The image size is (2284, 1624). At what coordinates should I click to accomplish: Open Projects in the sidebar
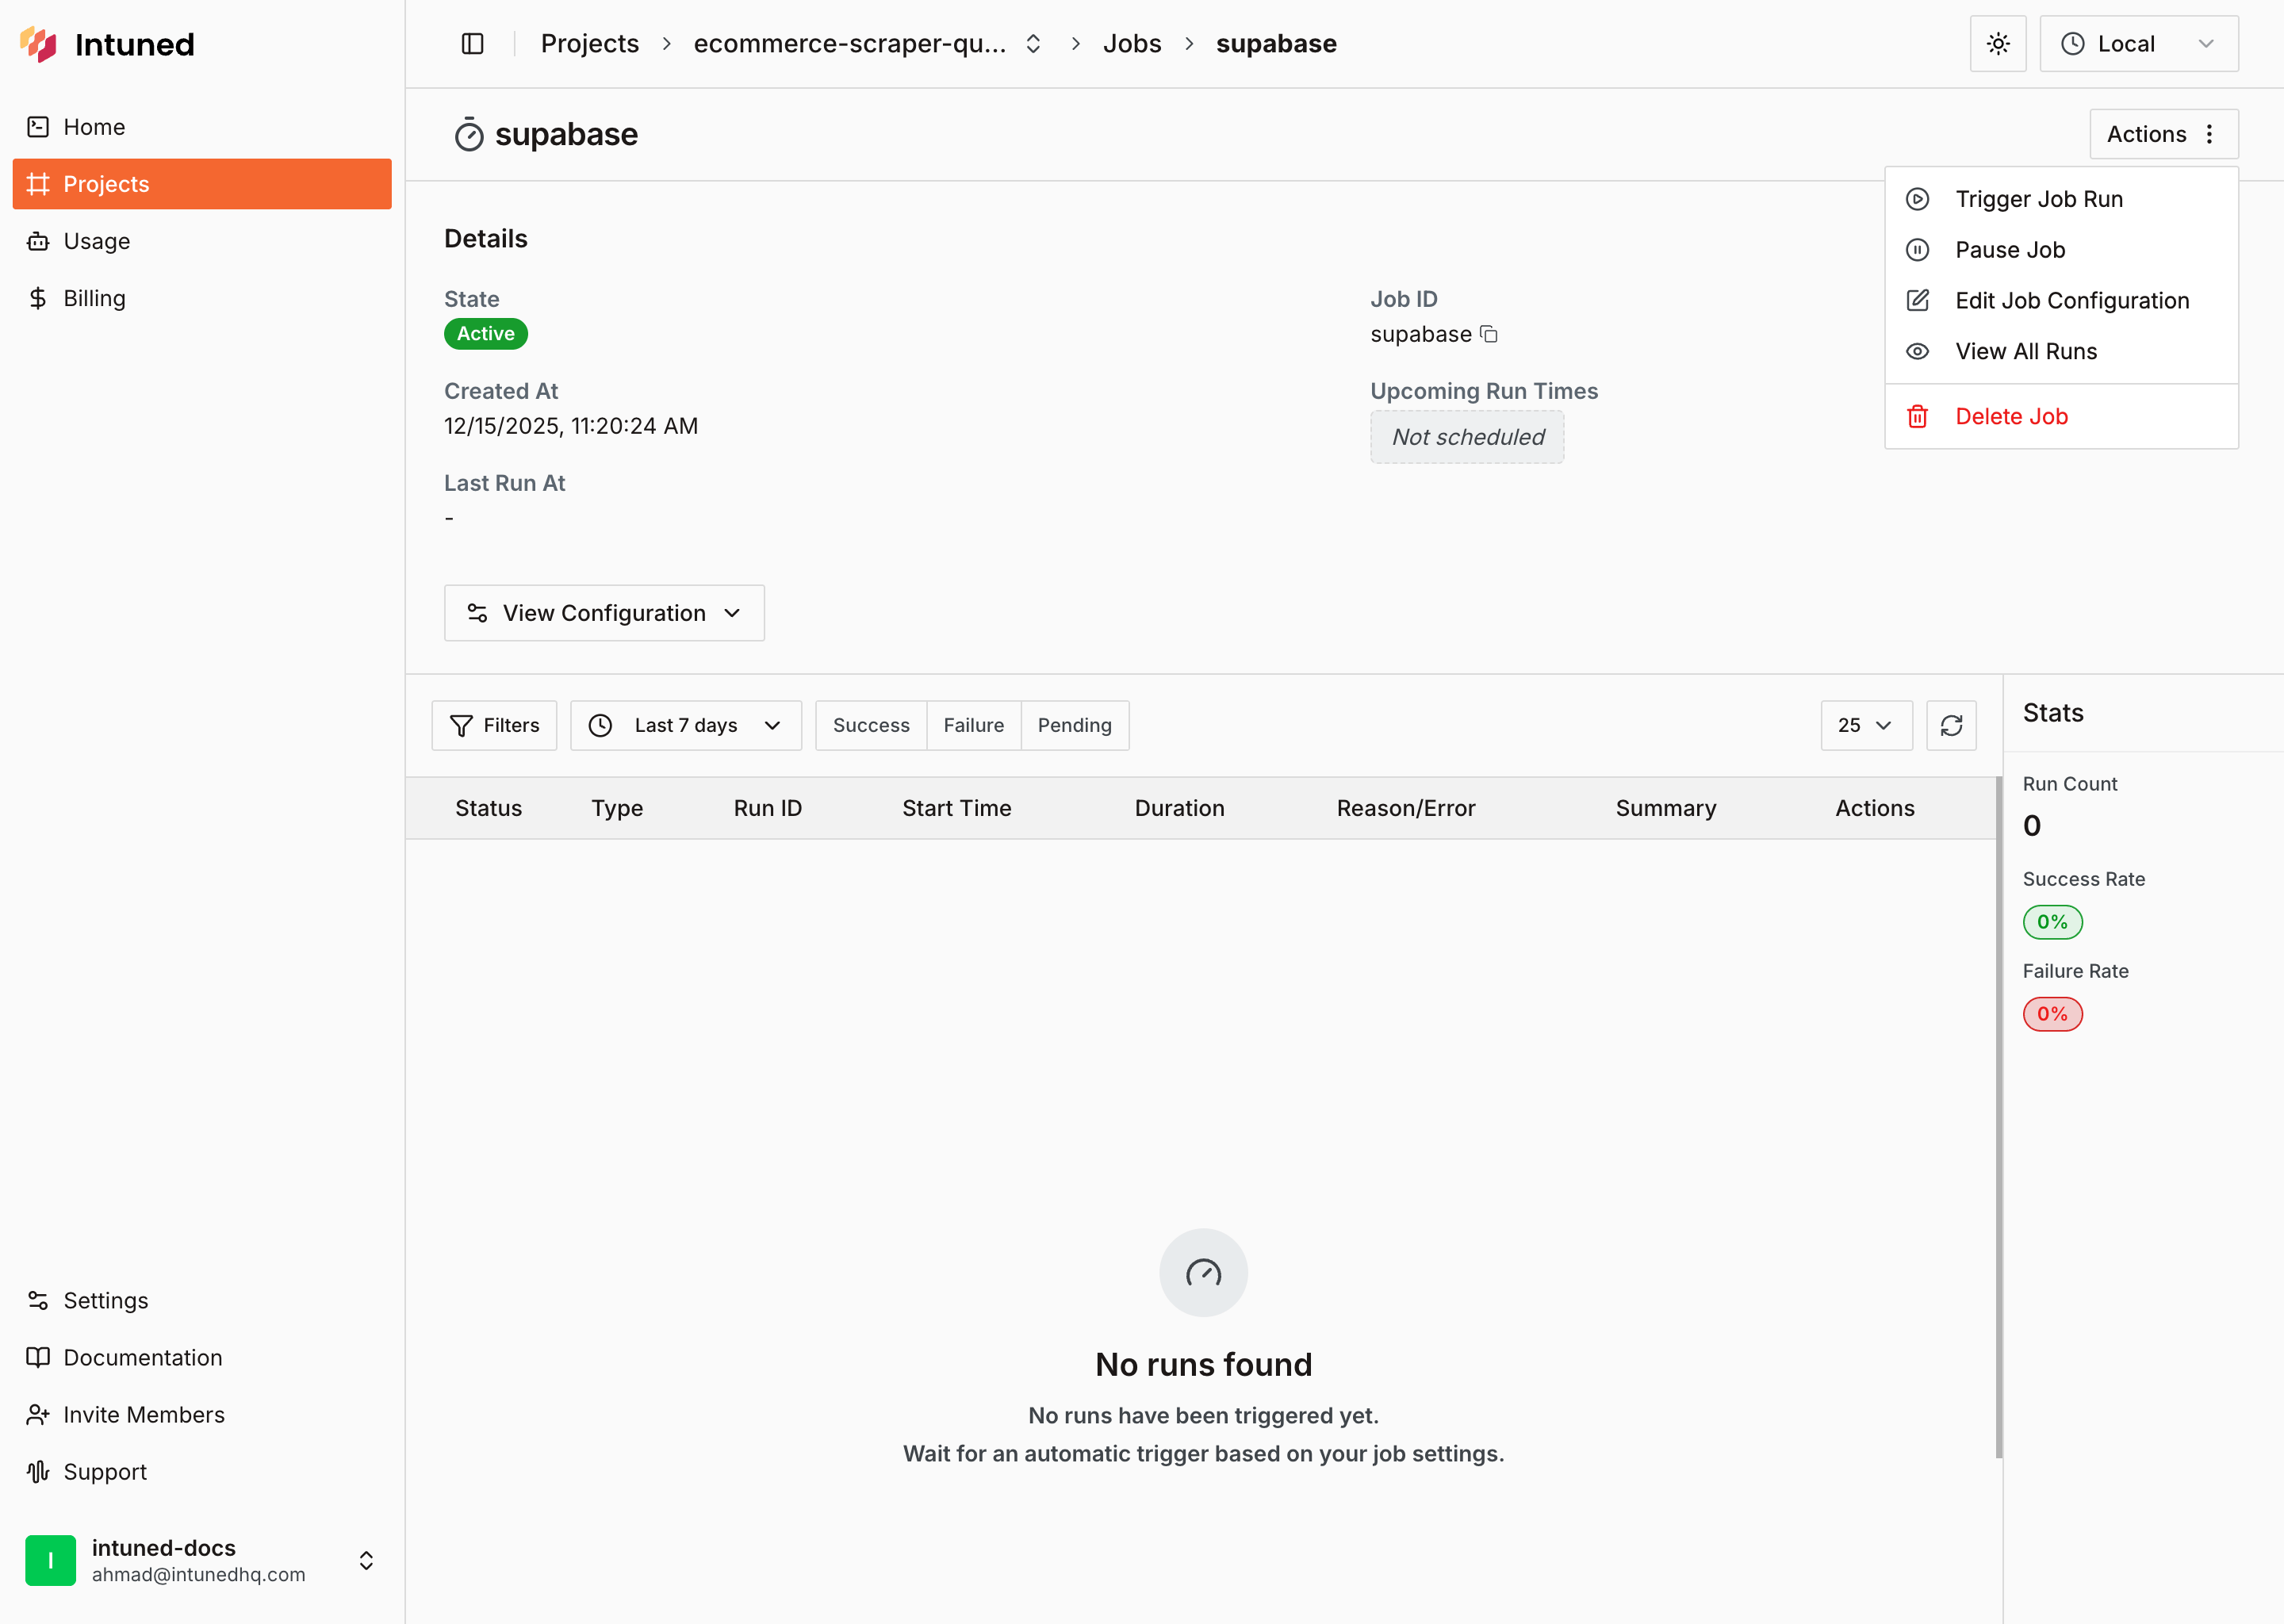click(x=202, y=184)
